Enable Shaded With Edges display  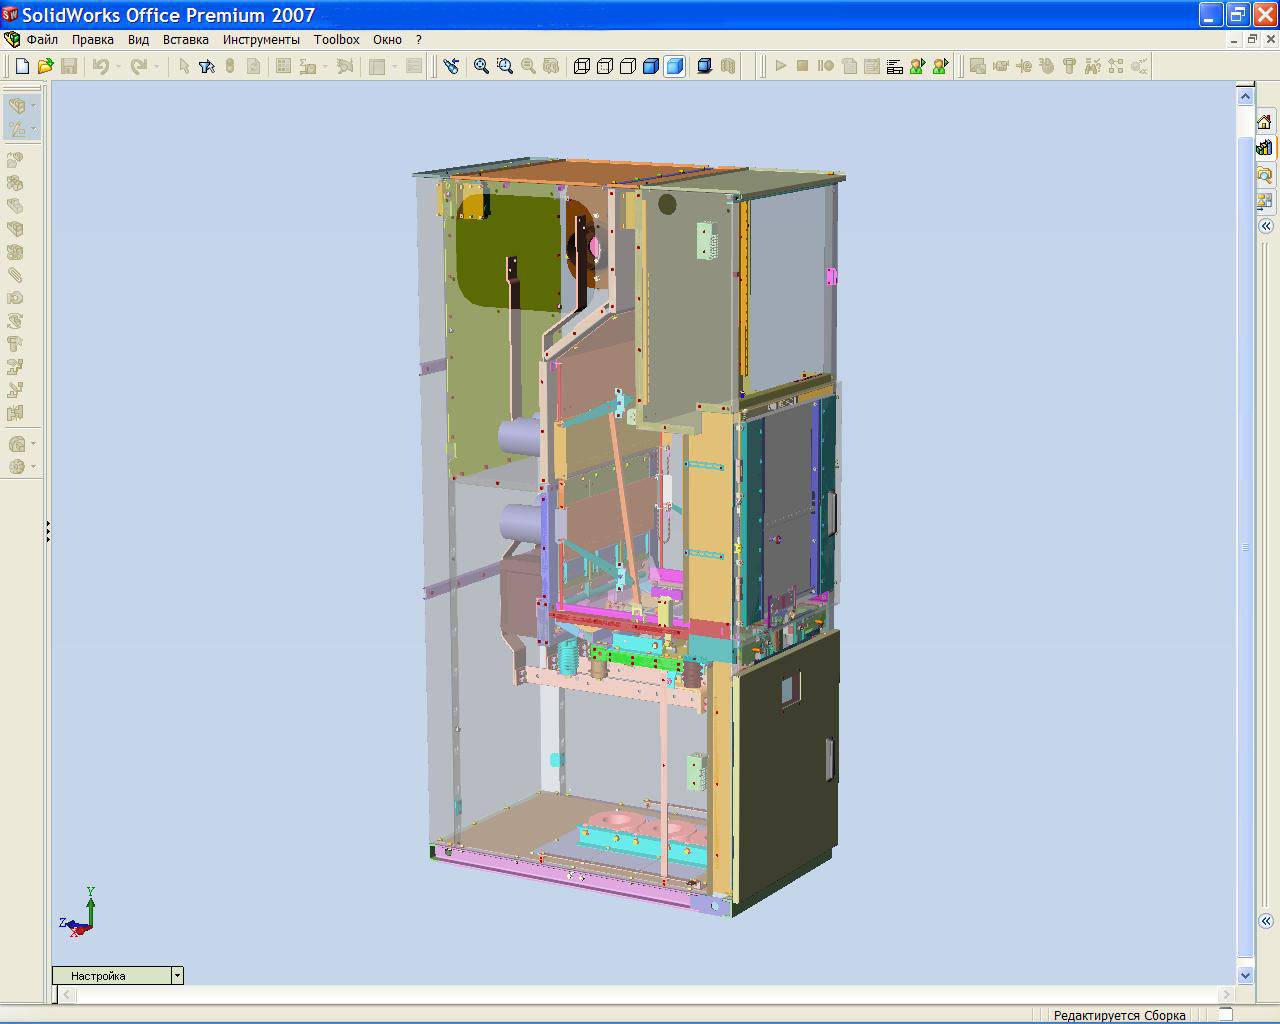click(x=651, y=66)
